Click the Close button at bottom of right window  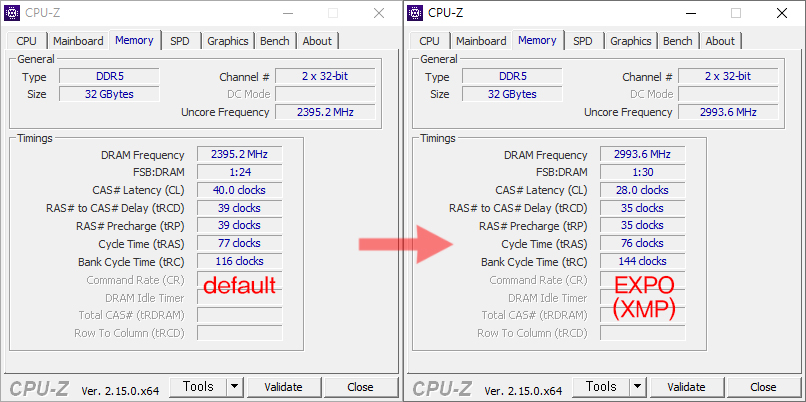[763, 387]
